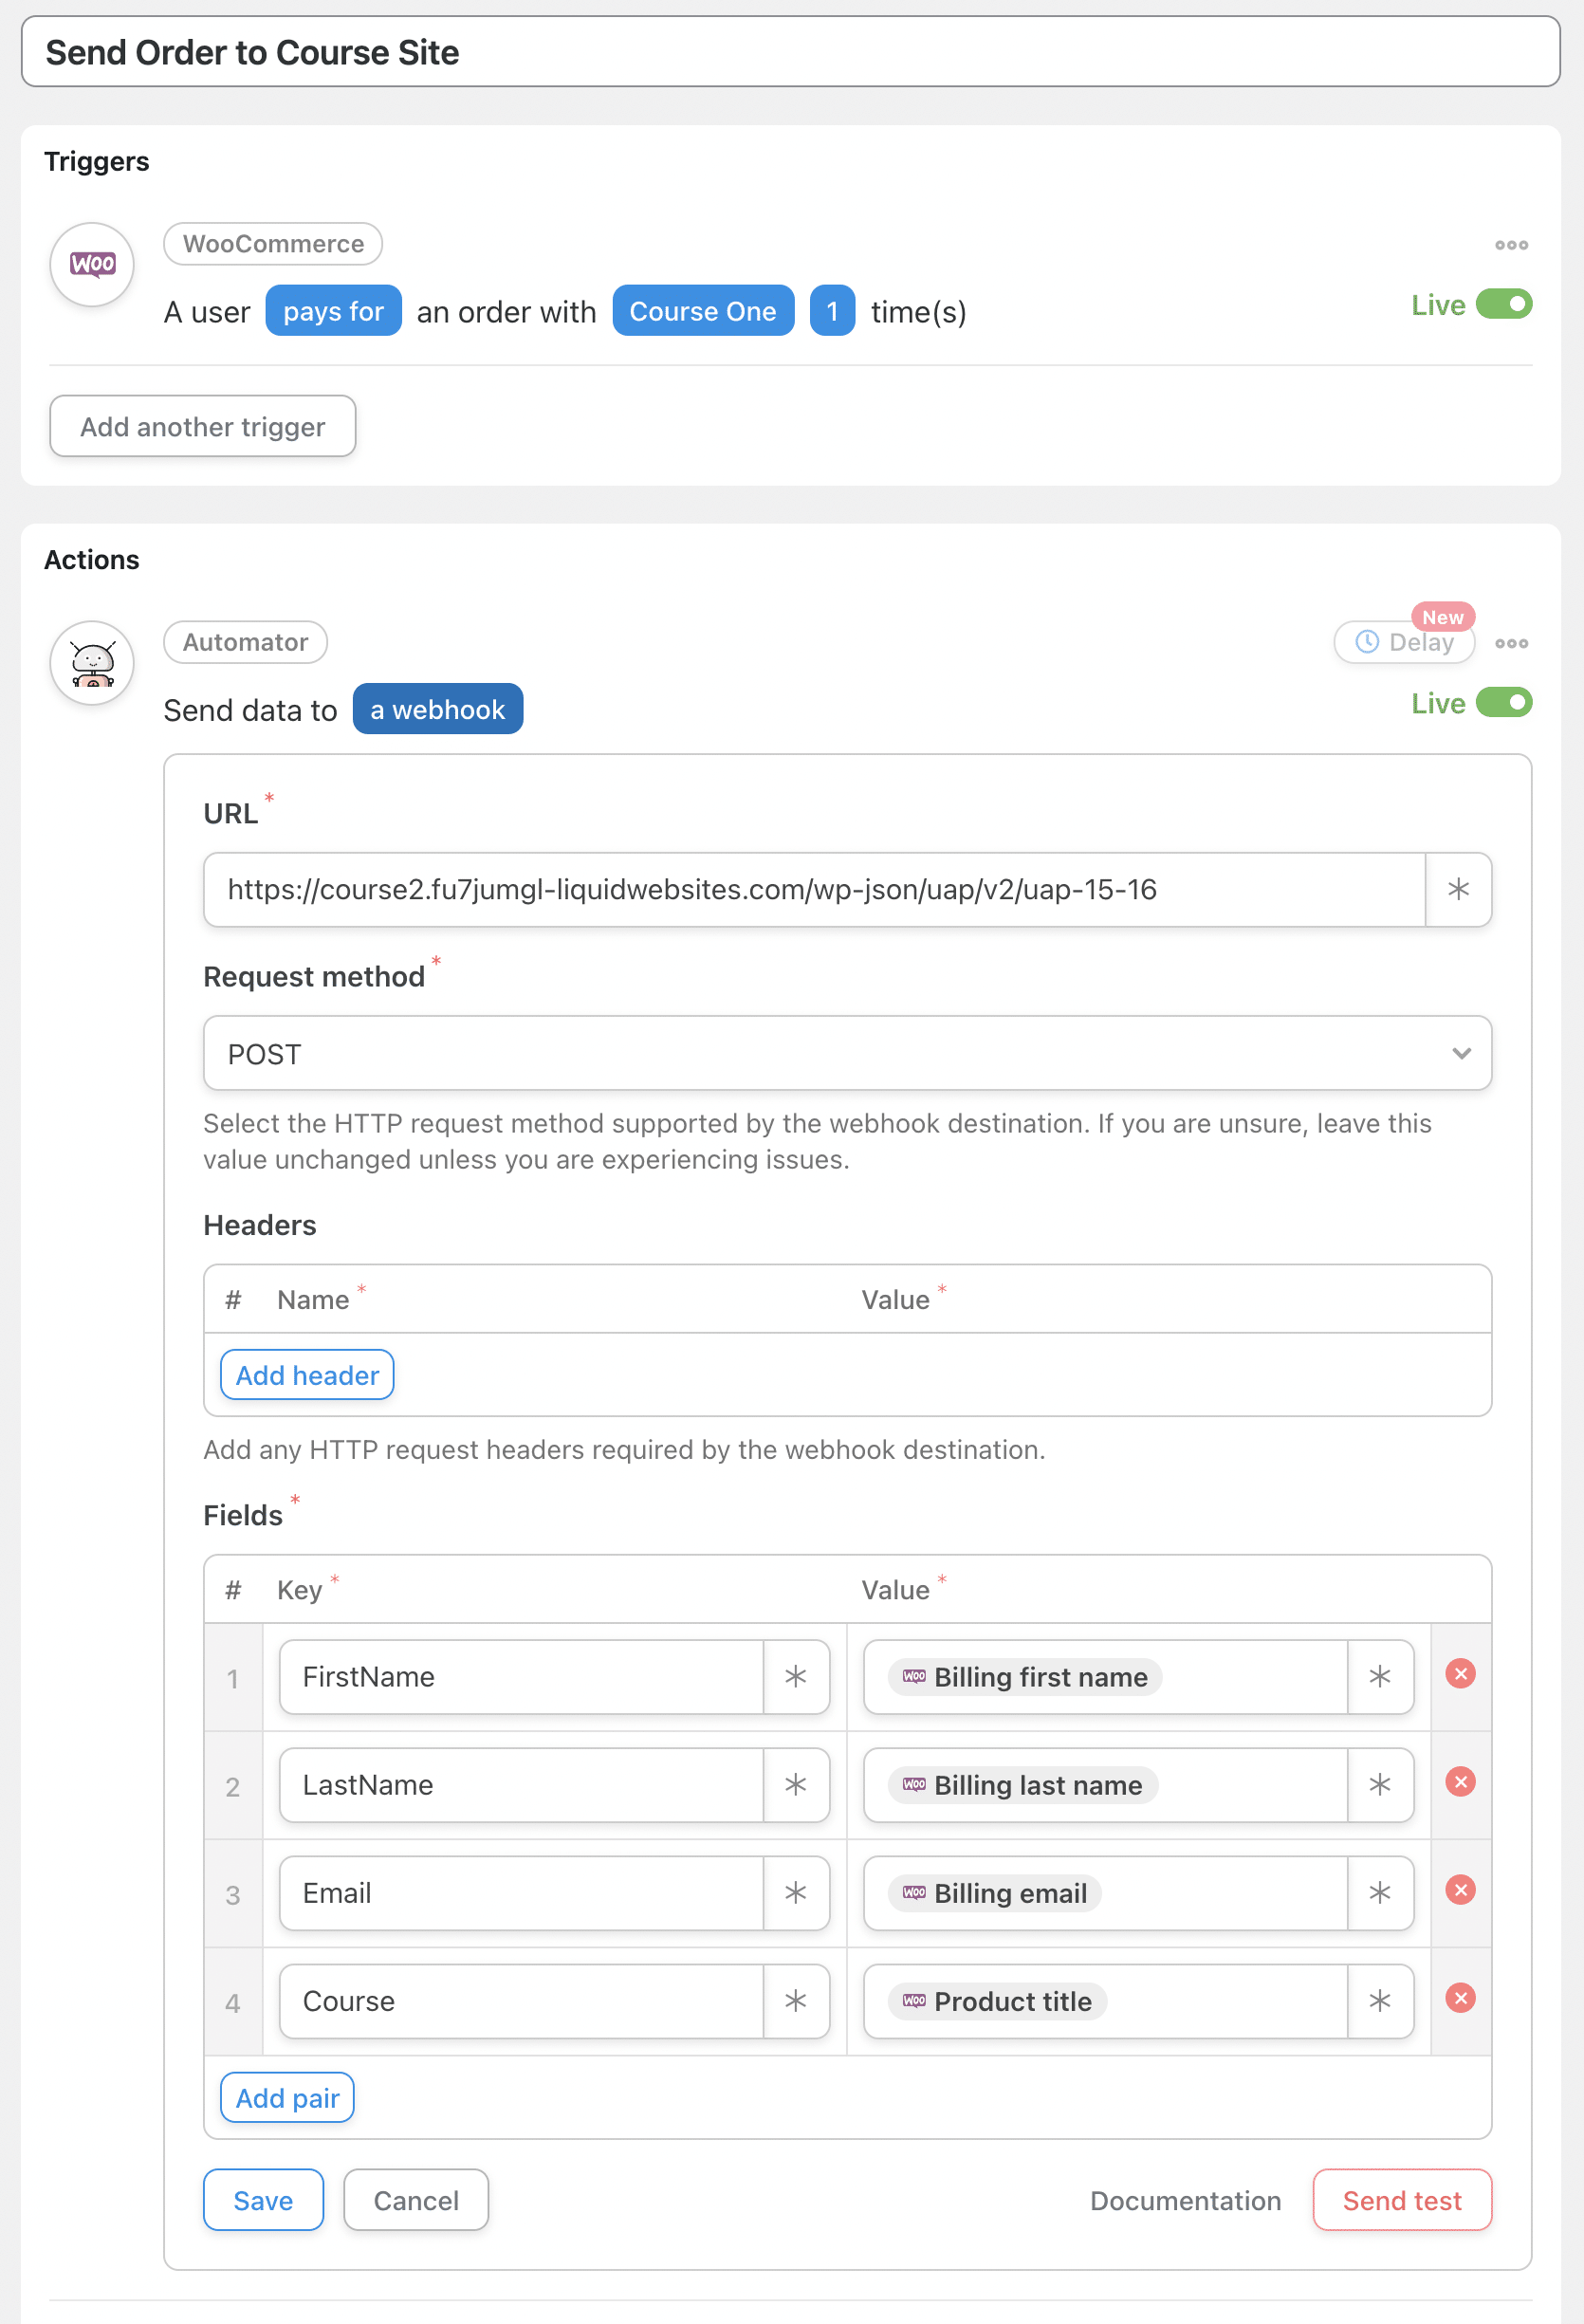Open the token picker asterisk beside the URL
1584x2324 pixels.
pyautogui.click(x=1458, y=889)
